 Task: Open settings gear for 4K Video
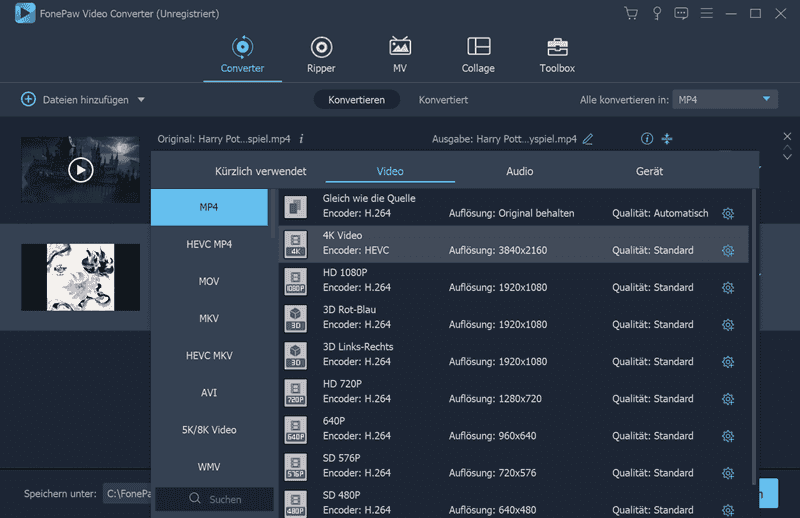click(728, 251)
